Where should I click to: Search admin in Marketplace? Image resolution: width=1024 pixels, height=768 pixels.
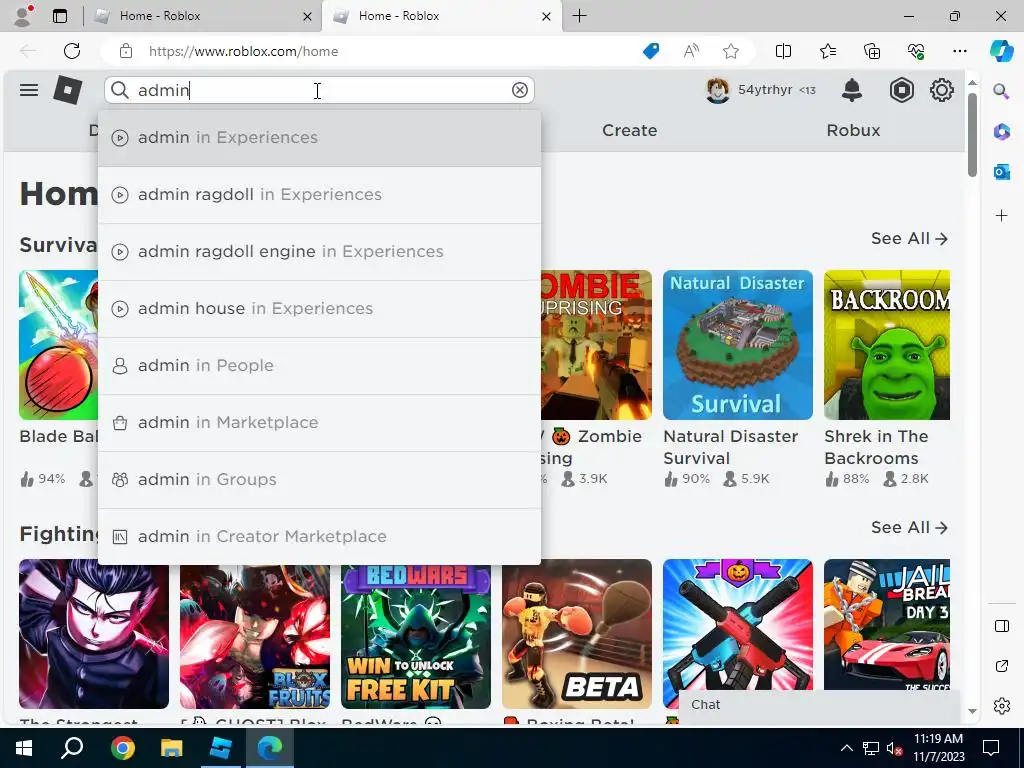[x=319, y=422]
